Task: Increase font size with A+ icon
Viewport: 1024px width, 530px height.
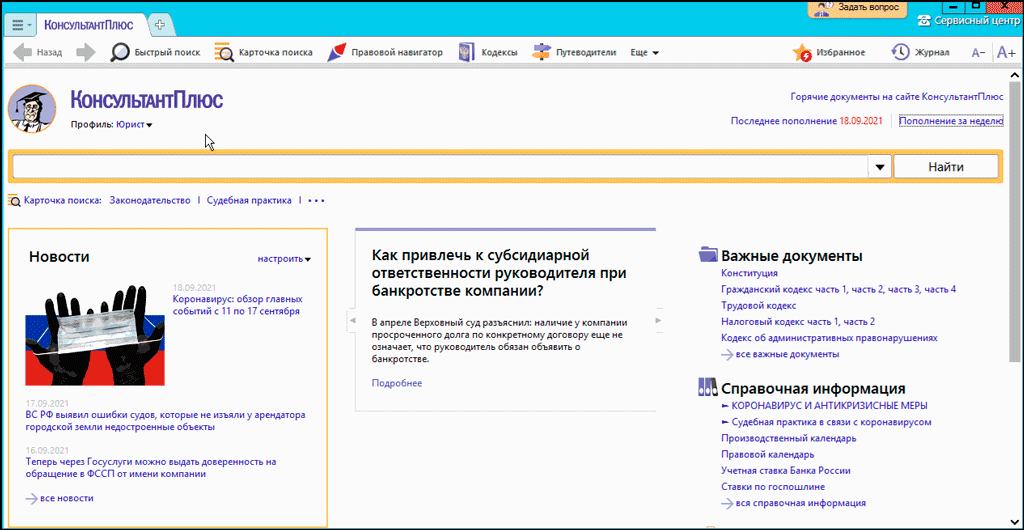Action: pos(1006,53)
